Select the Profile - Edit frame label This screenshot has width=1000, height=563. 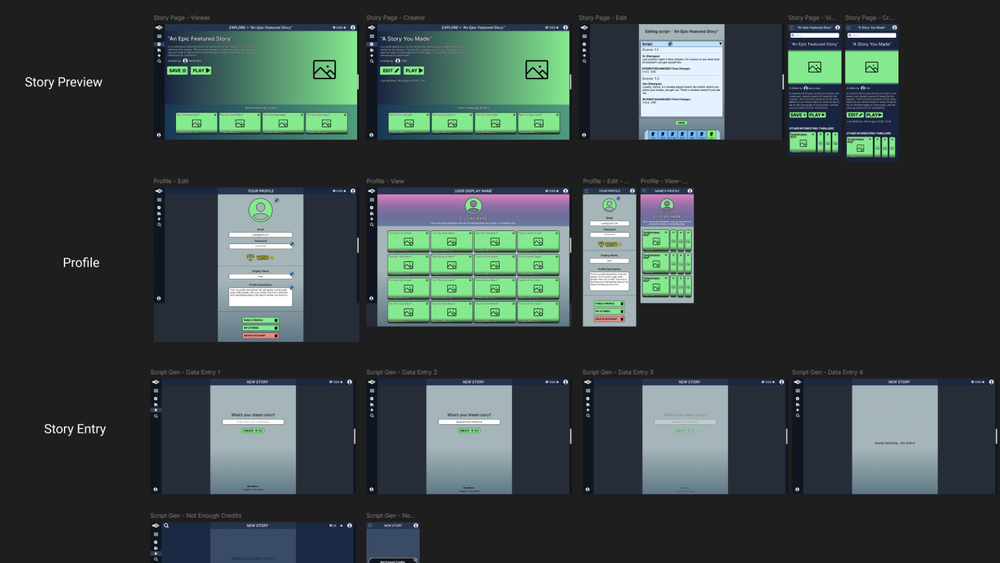(171, 181)
